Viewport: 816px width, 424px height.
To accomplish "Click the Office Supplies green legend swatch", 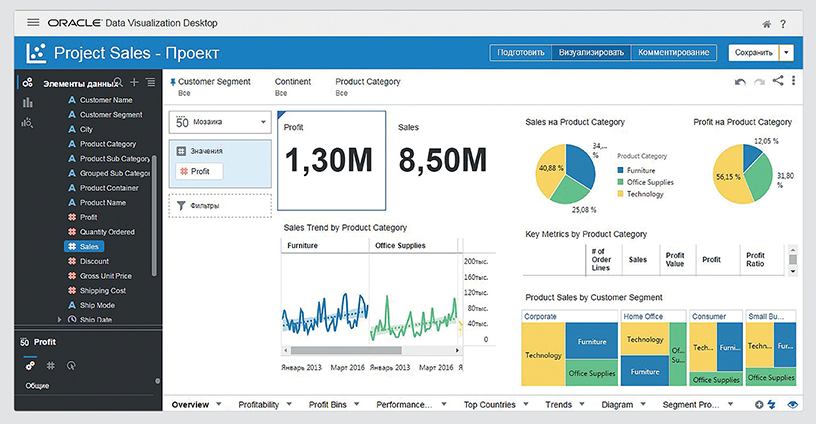I will (620, 182).
